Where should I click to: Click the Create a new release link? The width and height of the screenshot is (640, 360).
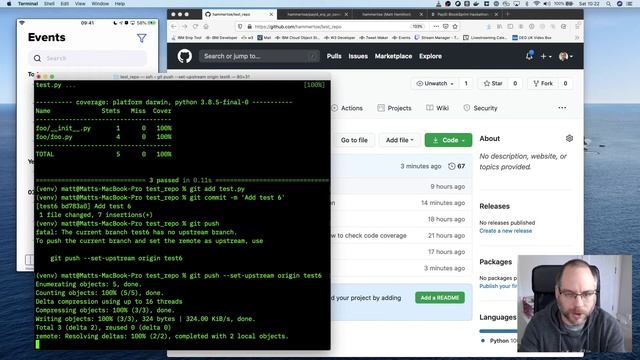point(505,231)
